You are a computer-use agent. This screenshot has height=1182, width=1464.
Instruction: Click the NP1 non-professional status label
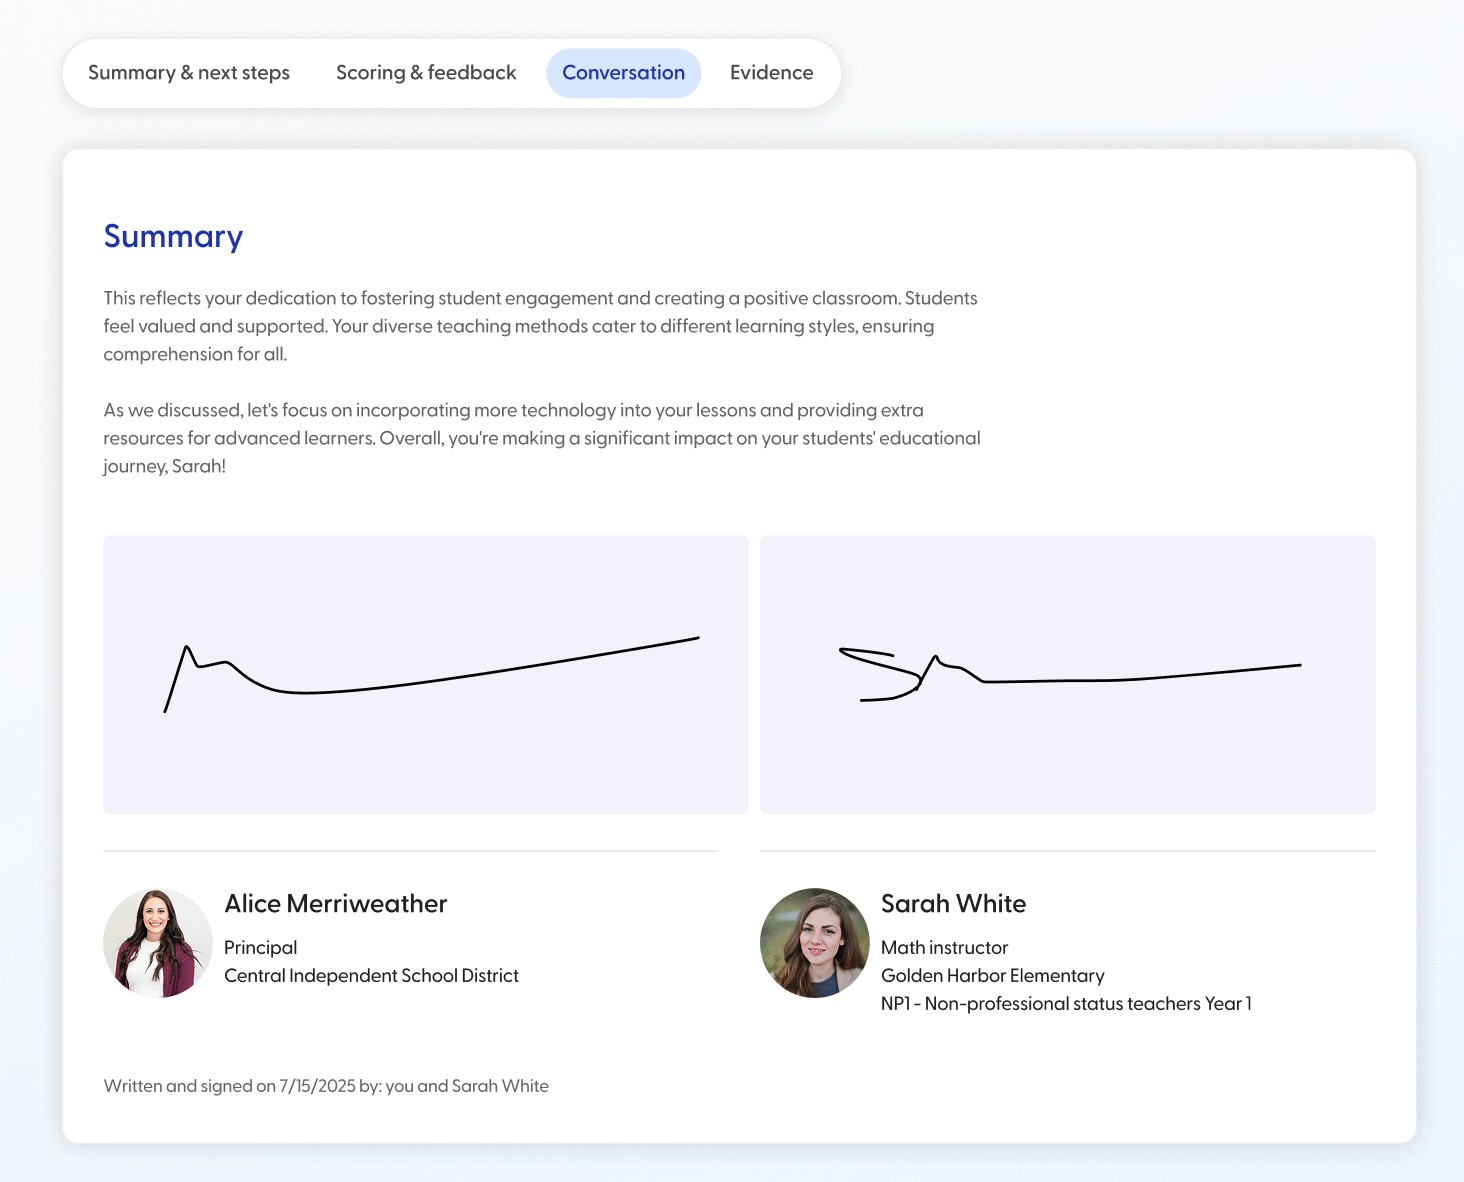[1066, 1004]
